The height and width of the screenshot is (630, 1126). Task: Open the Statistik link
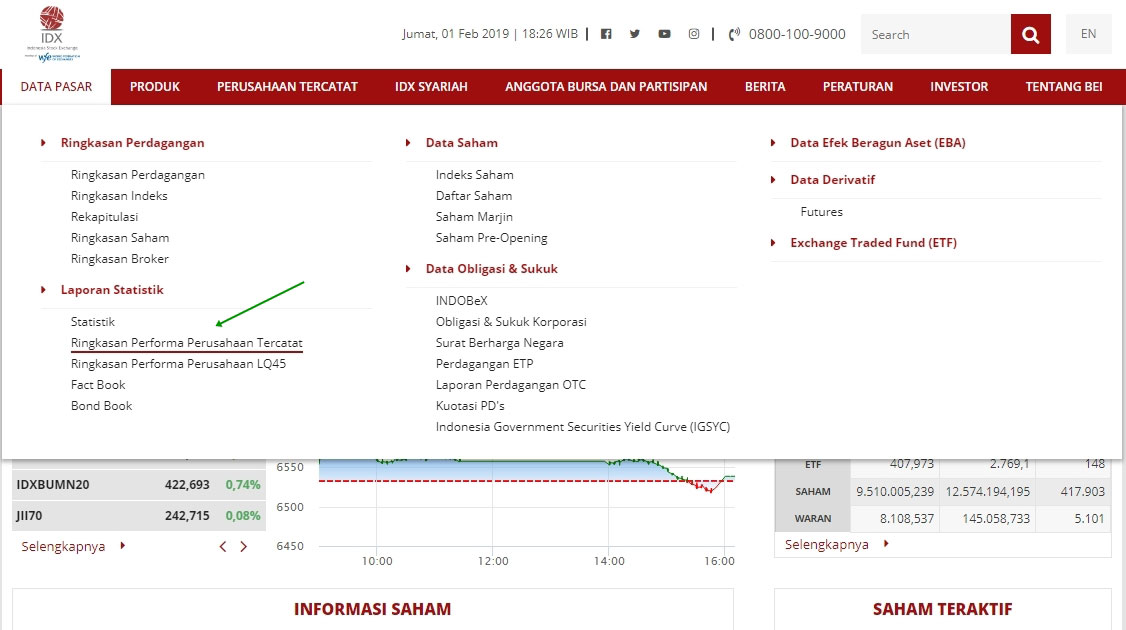click(x=93, y=322)
